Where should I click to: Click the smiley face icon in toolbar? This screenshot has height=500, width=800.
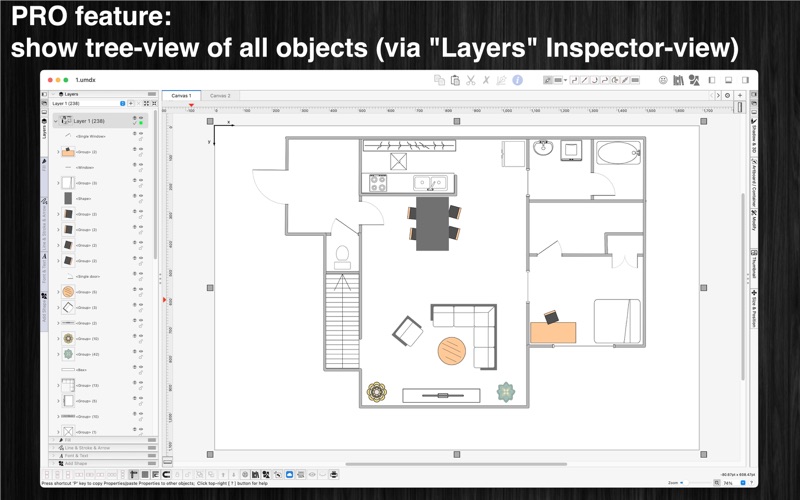[663, 80]
